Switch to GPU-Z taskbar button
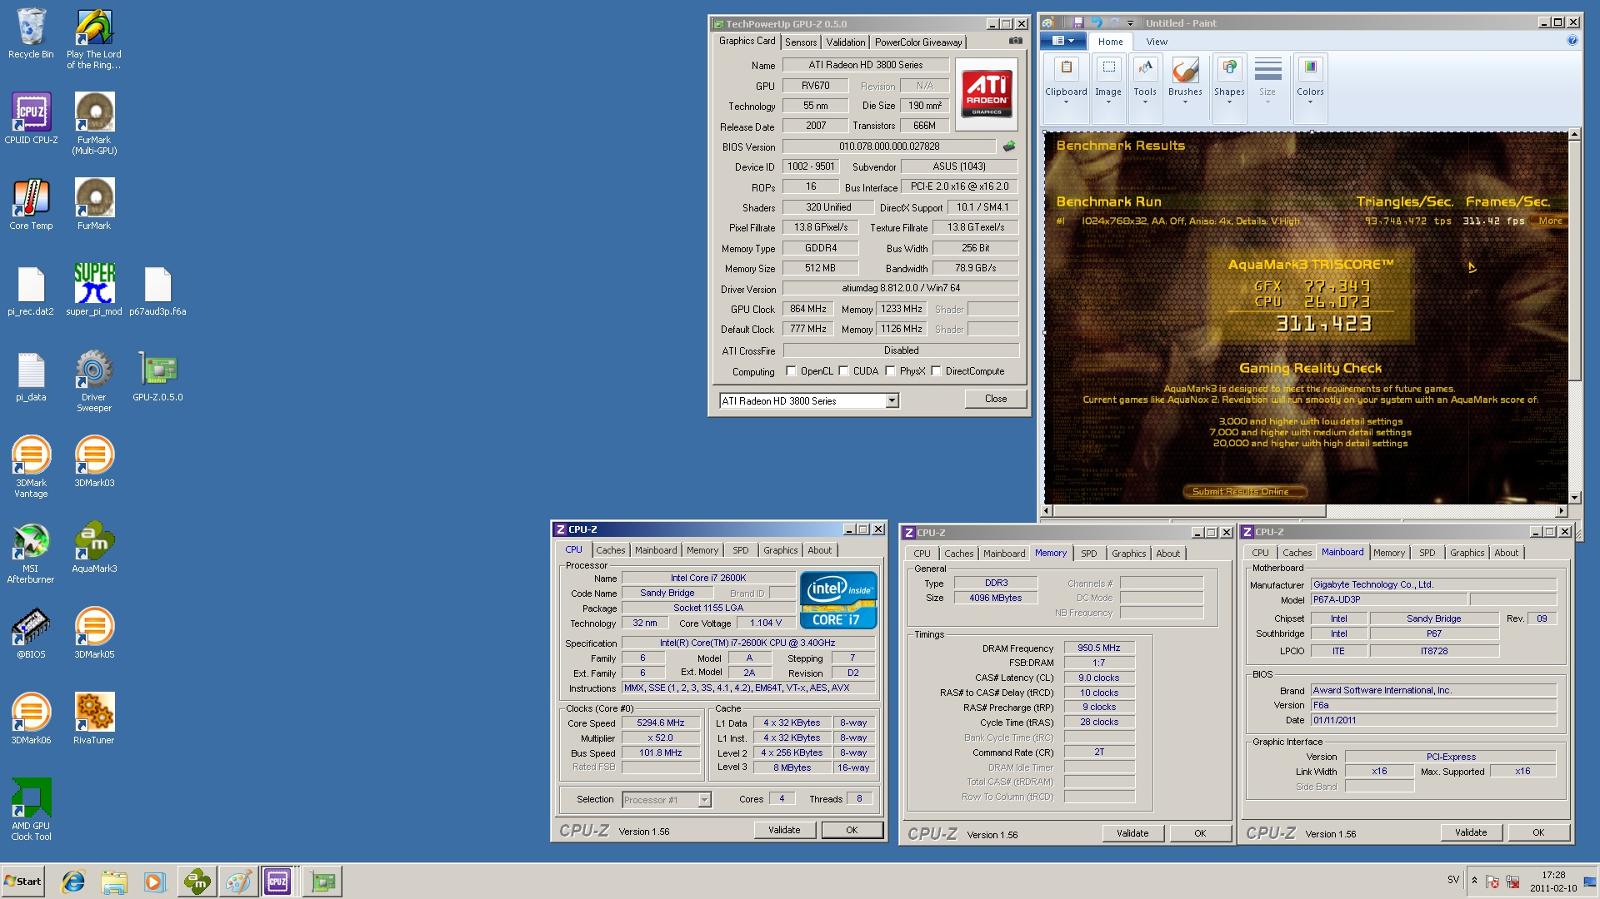This screenshot has width=1600, height=899. (x=322, y=882)
